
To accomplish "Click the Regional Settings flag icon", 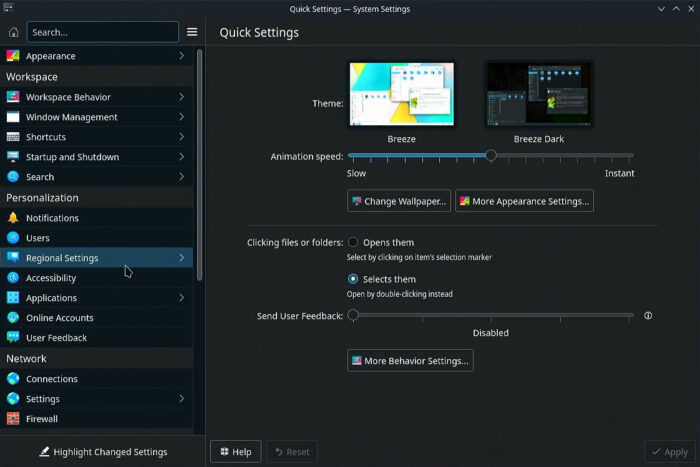I will [x=13, y=258].
